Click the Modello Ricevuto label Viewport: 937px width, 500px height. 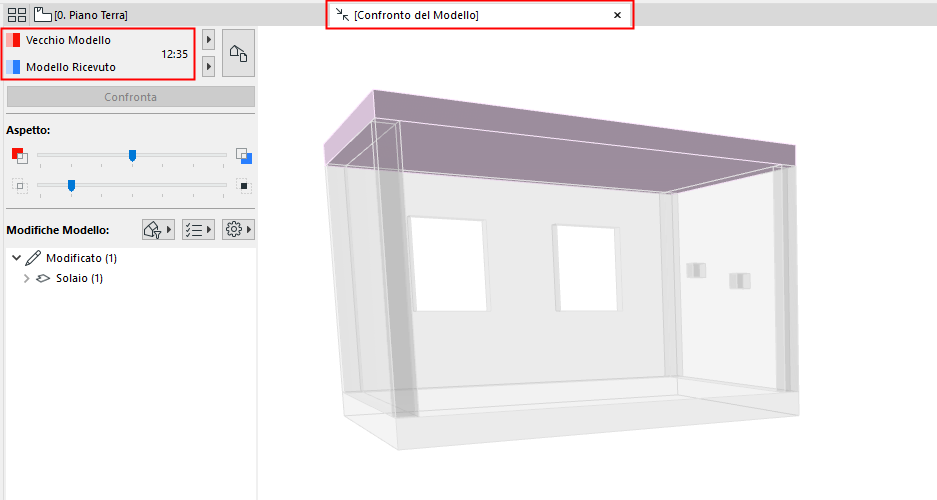pyautogui.click(x=71, y=67)
